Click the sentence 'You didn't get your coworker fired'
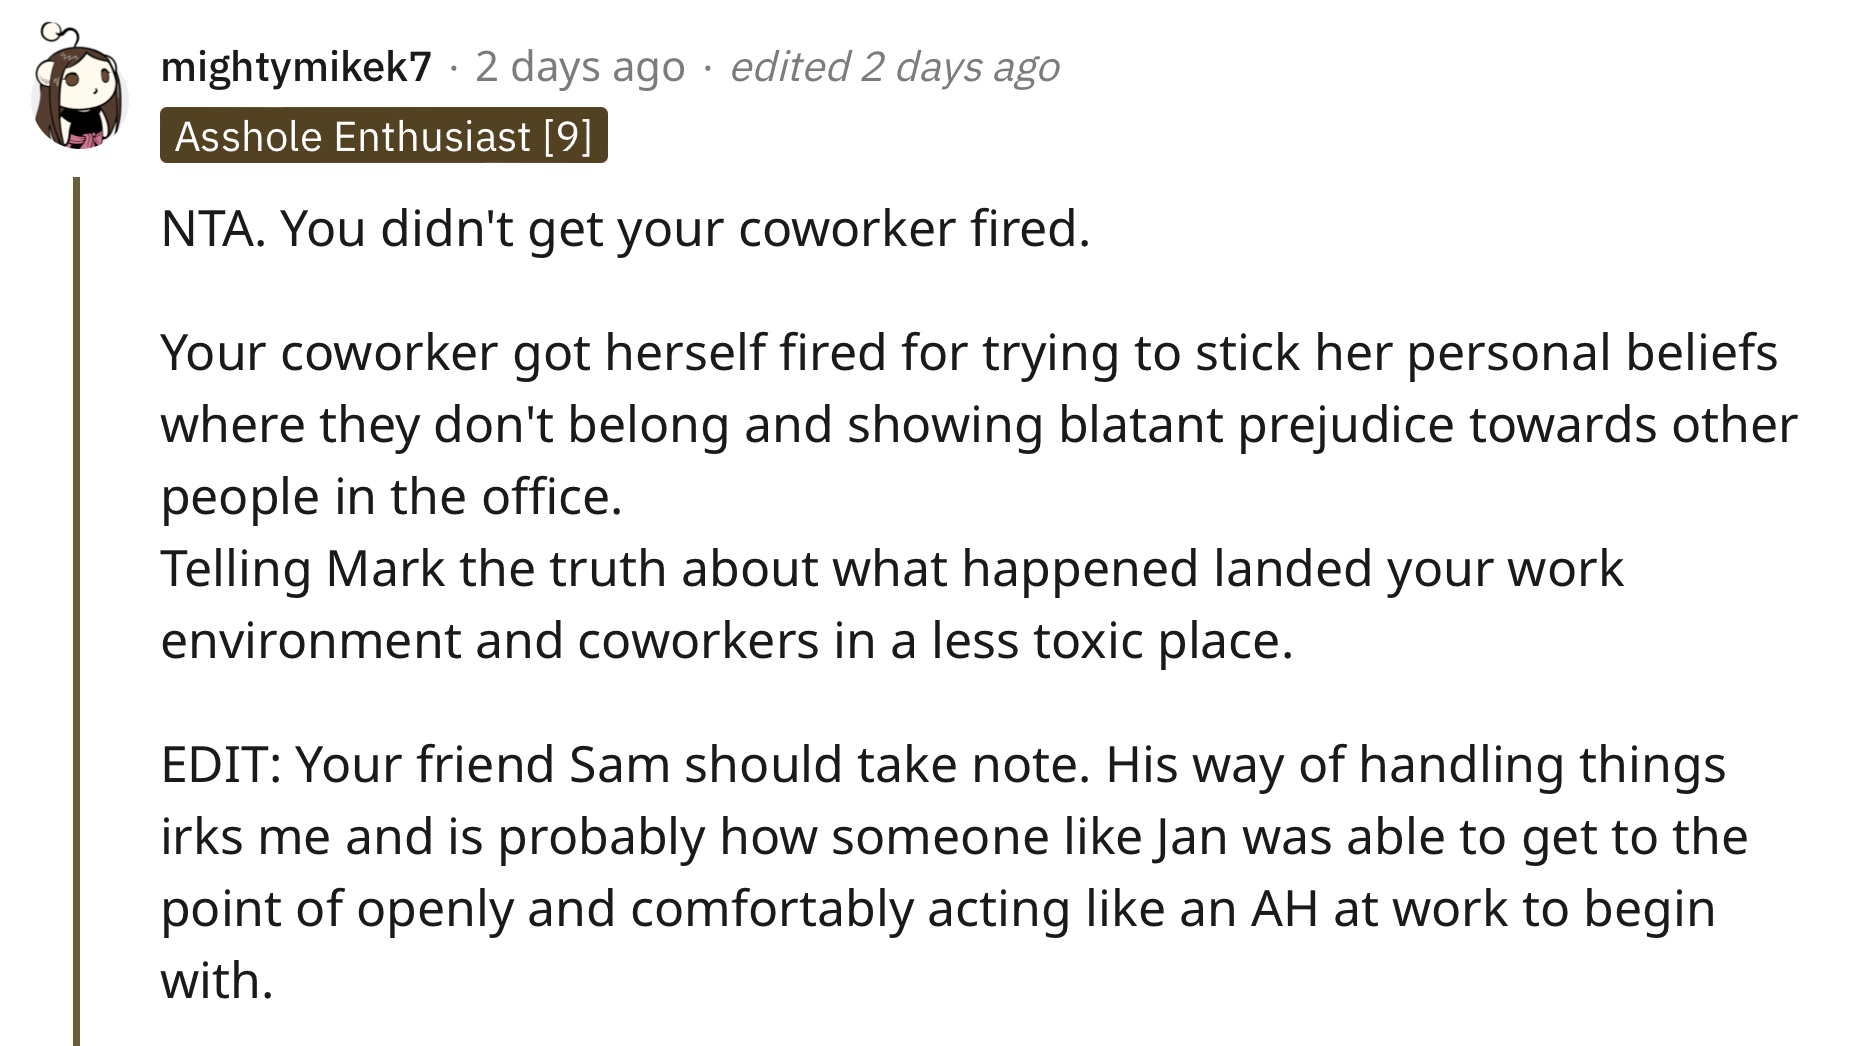1874x1046 pixels. [x=683, y=229]
